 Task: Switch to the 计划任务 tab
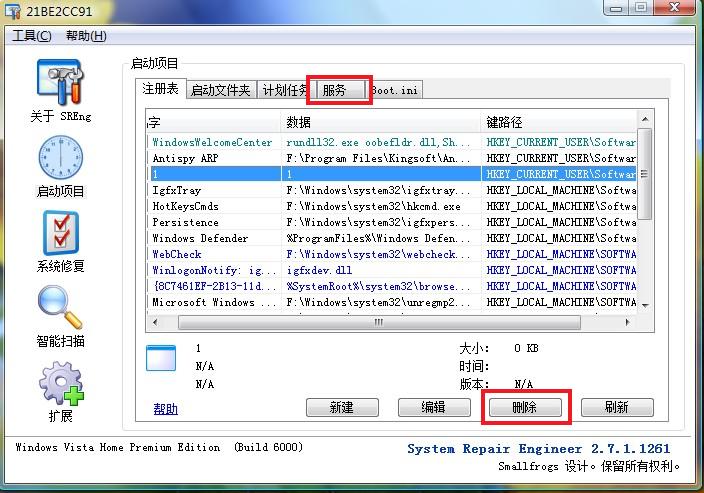(x=284, y=90)
